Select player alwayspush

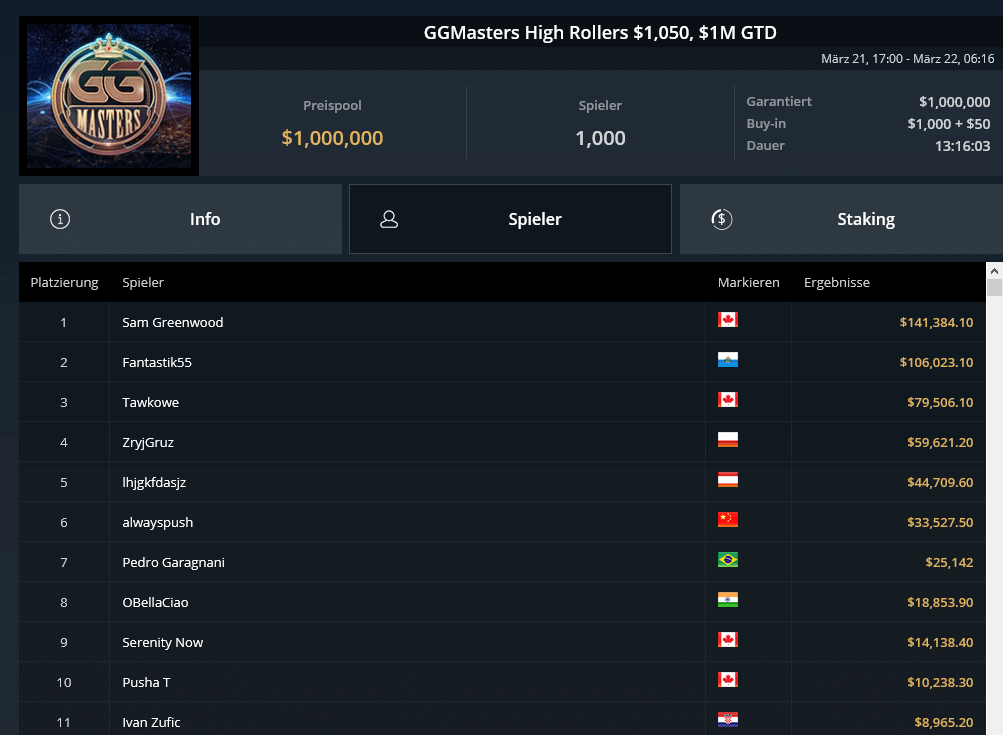(x=157, y=522)
